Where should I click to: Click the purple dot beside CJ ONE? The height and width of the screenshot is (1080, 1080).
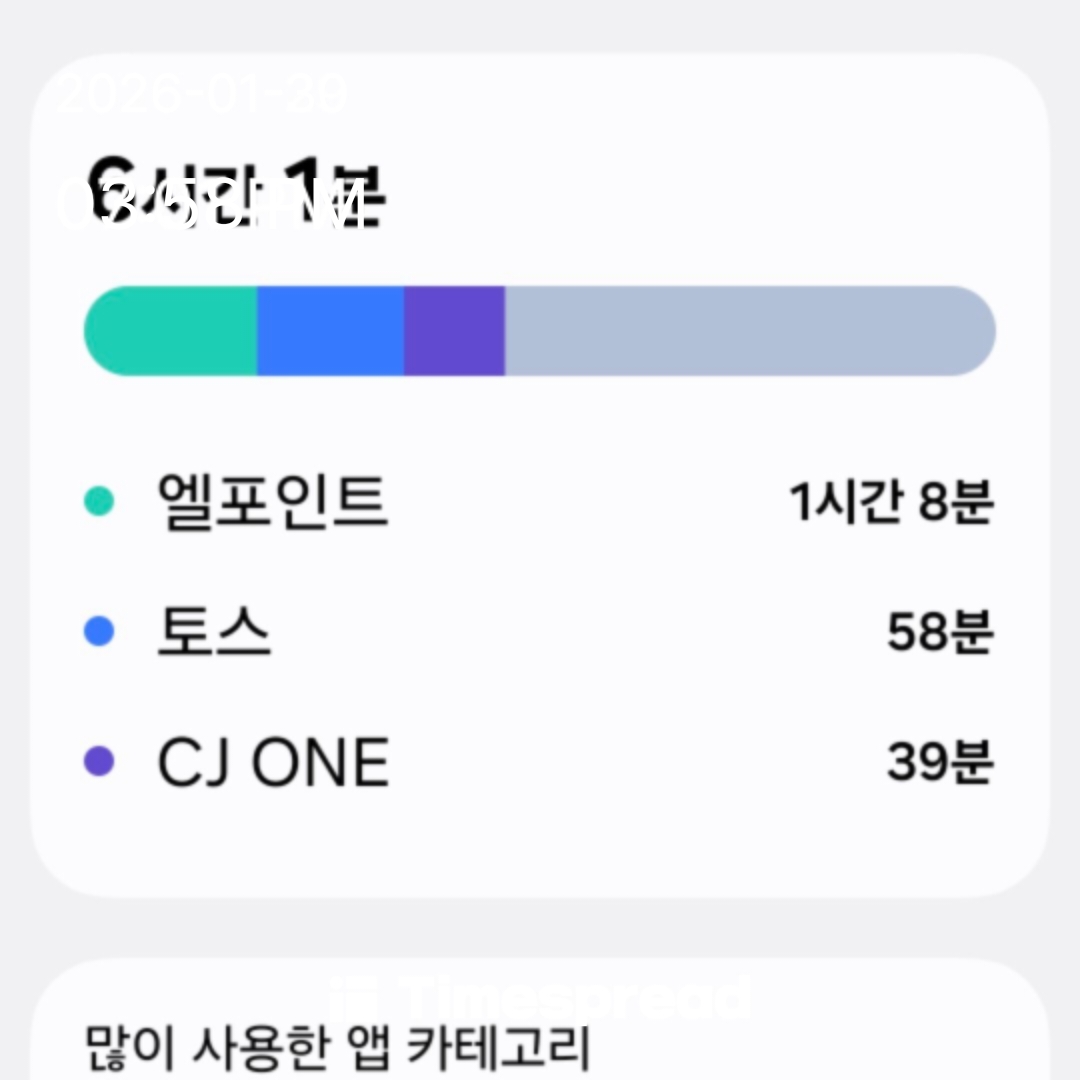(98, 762)
